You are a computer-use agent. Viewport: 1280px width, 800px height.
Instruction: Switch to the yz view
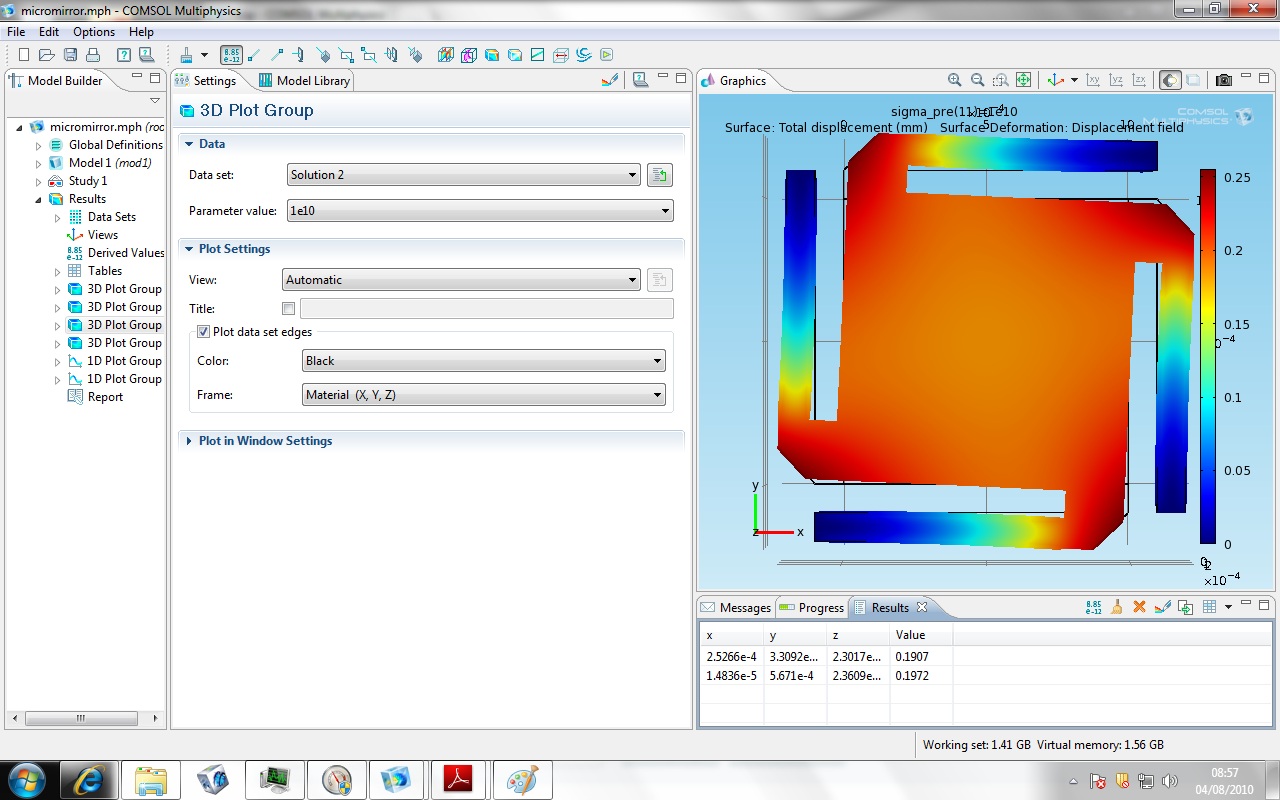point(1116,80)
